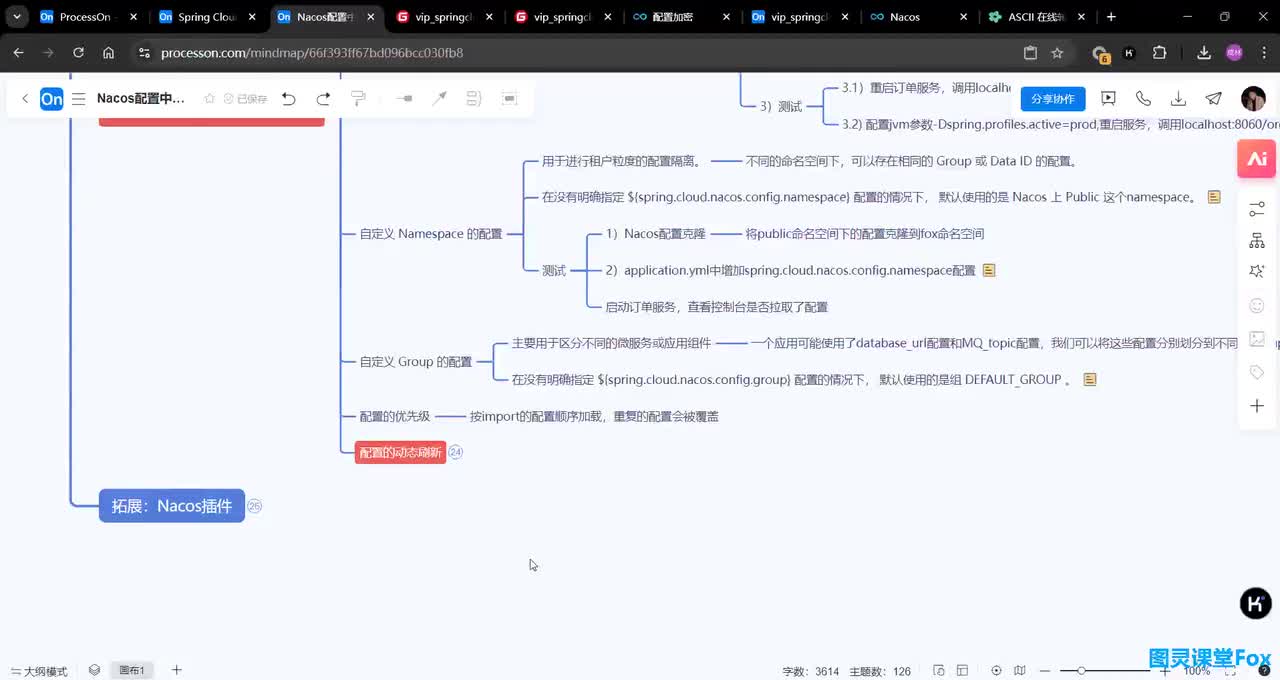Toggle the minimap navigator icon
The height and width of the screenshot is (680, 1280).
[1020, 671]
